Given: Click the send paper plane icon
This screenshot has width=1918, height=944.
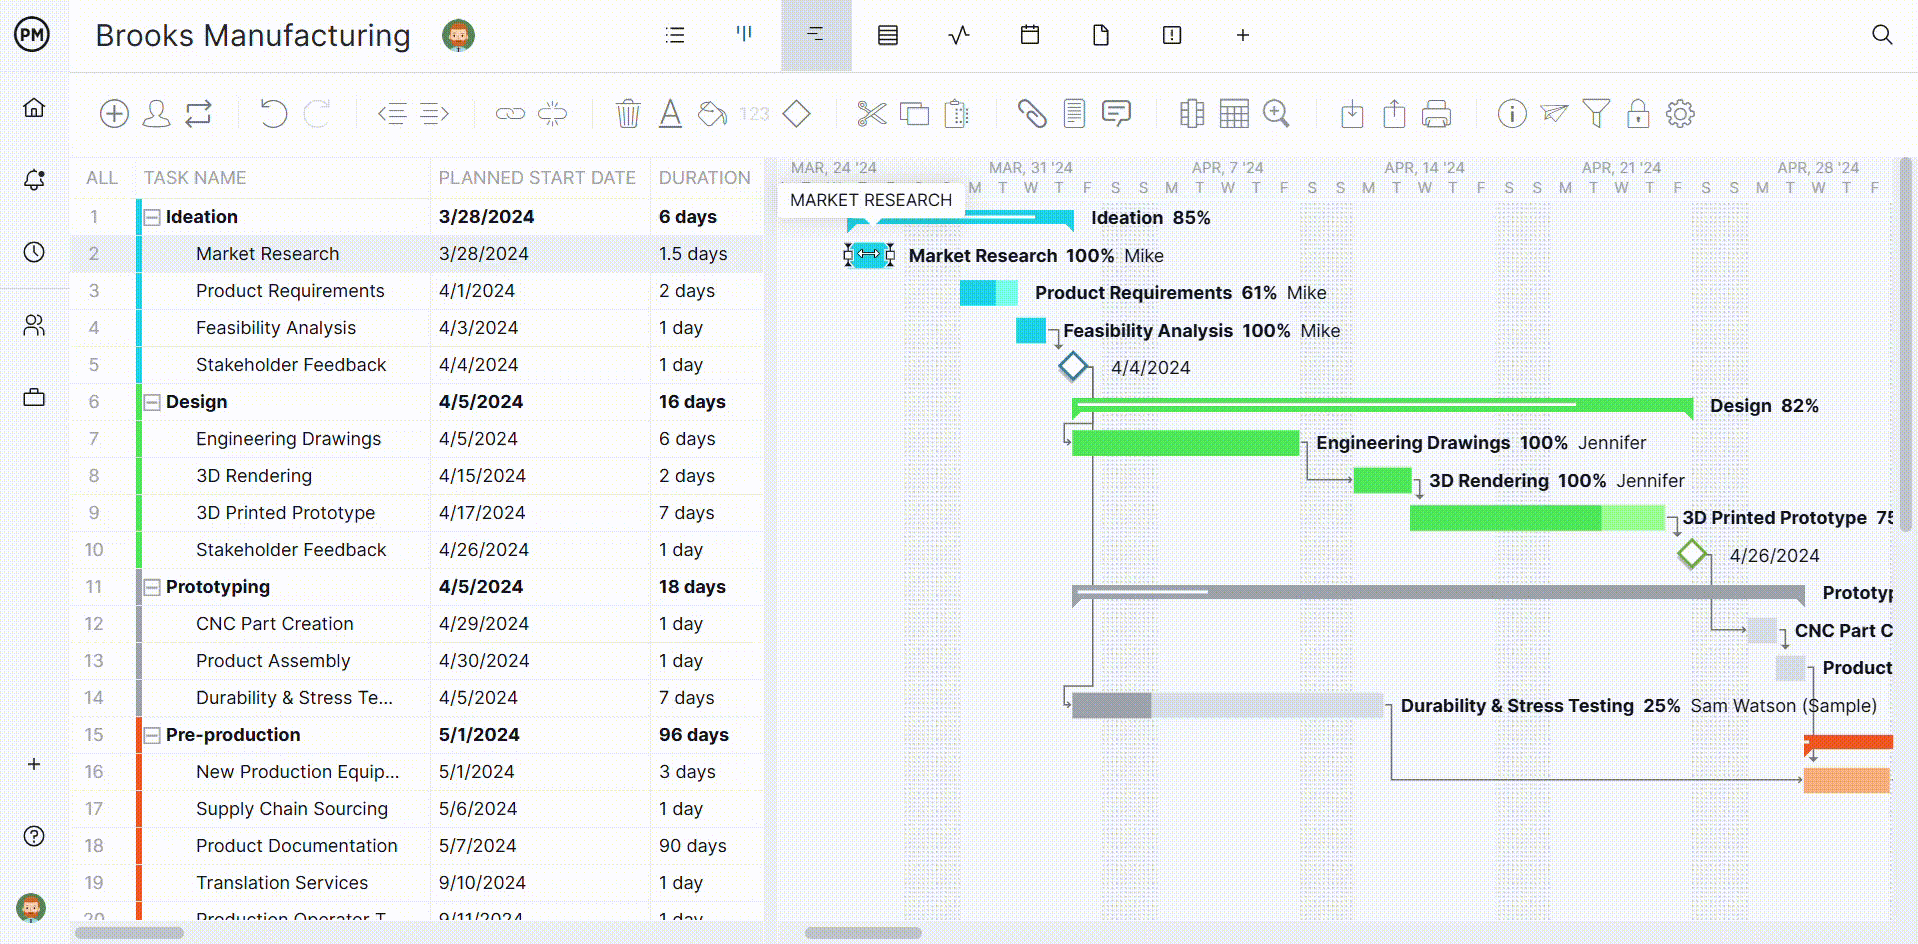Looking at the screenshot, I should click(x=1554, y=114).
